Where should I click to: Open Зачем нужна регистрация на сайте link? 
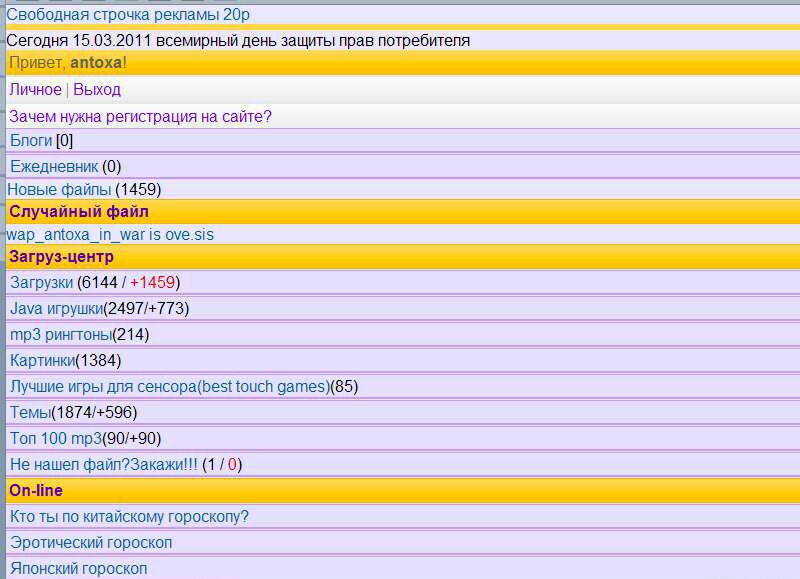[140, 116]
